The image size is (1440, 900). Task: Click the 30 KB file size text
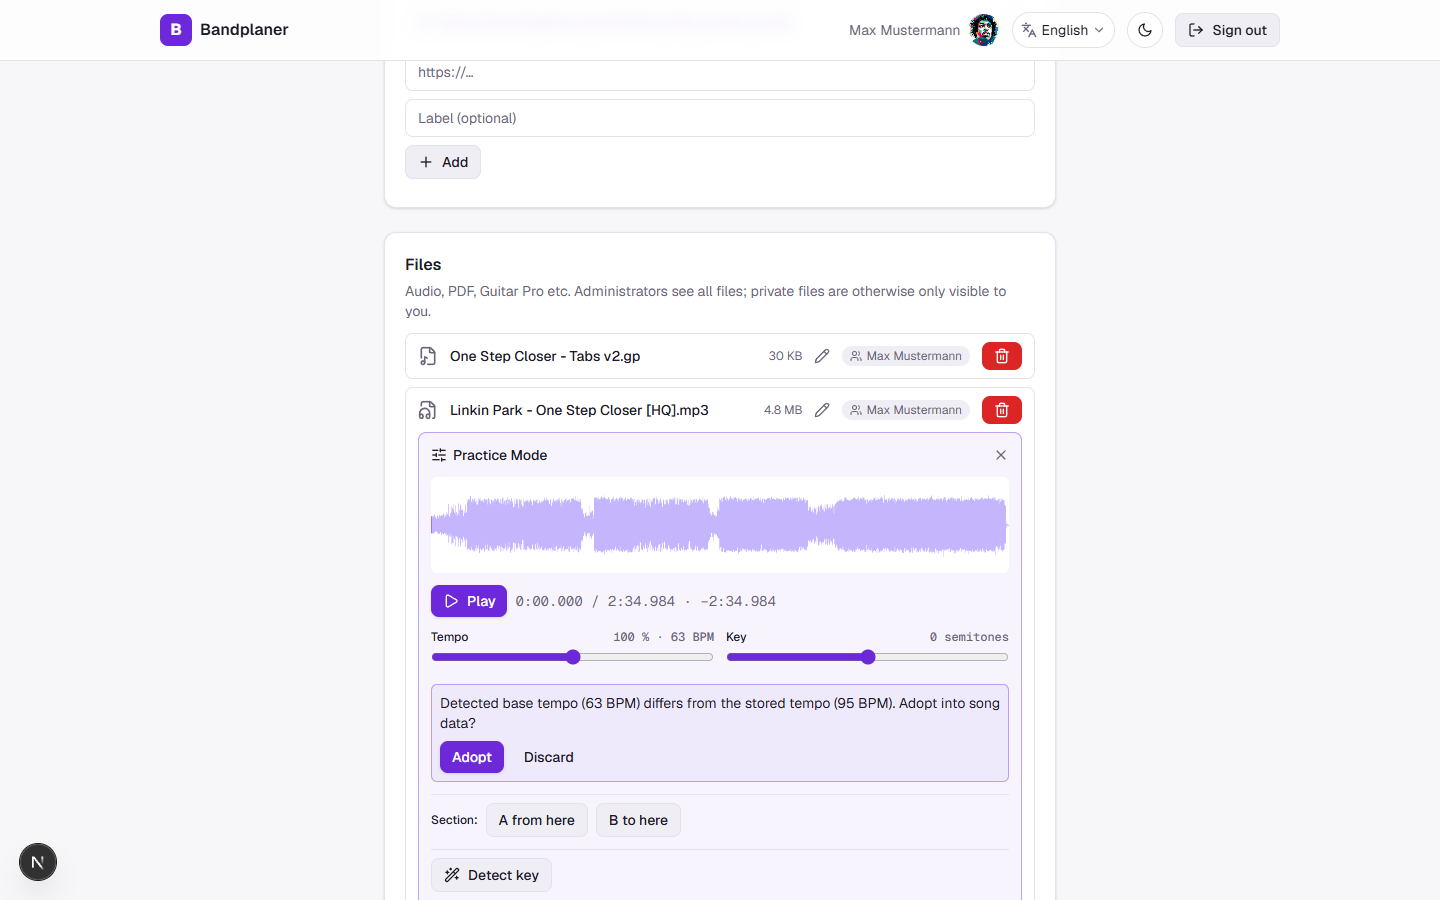pos(785,356)
